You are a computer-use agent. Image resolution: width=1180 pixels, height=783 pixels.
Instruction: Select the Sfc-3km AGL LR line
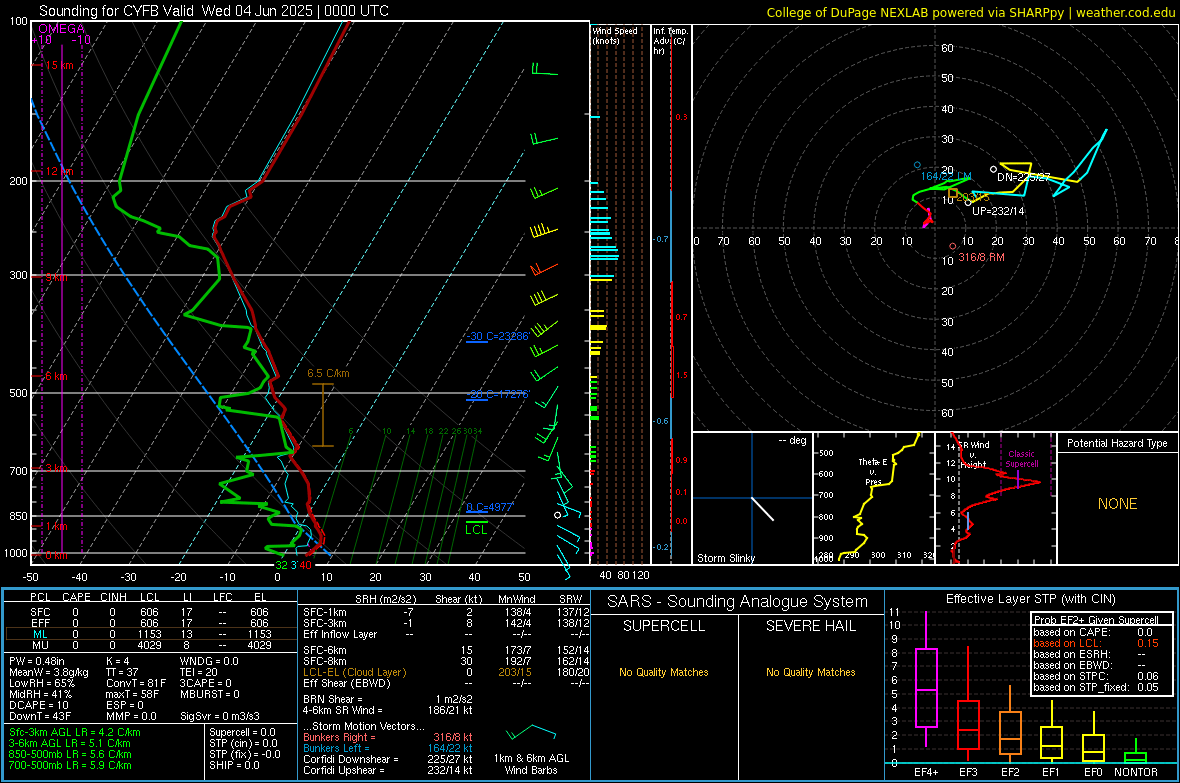75,732
